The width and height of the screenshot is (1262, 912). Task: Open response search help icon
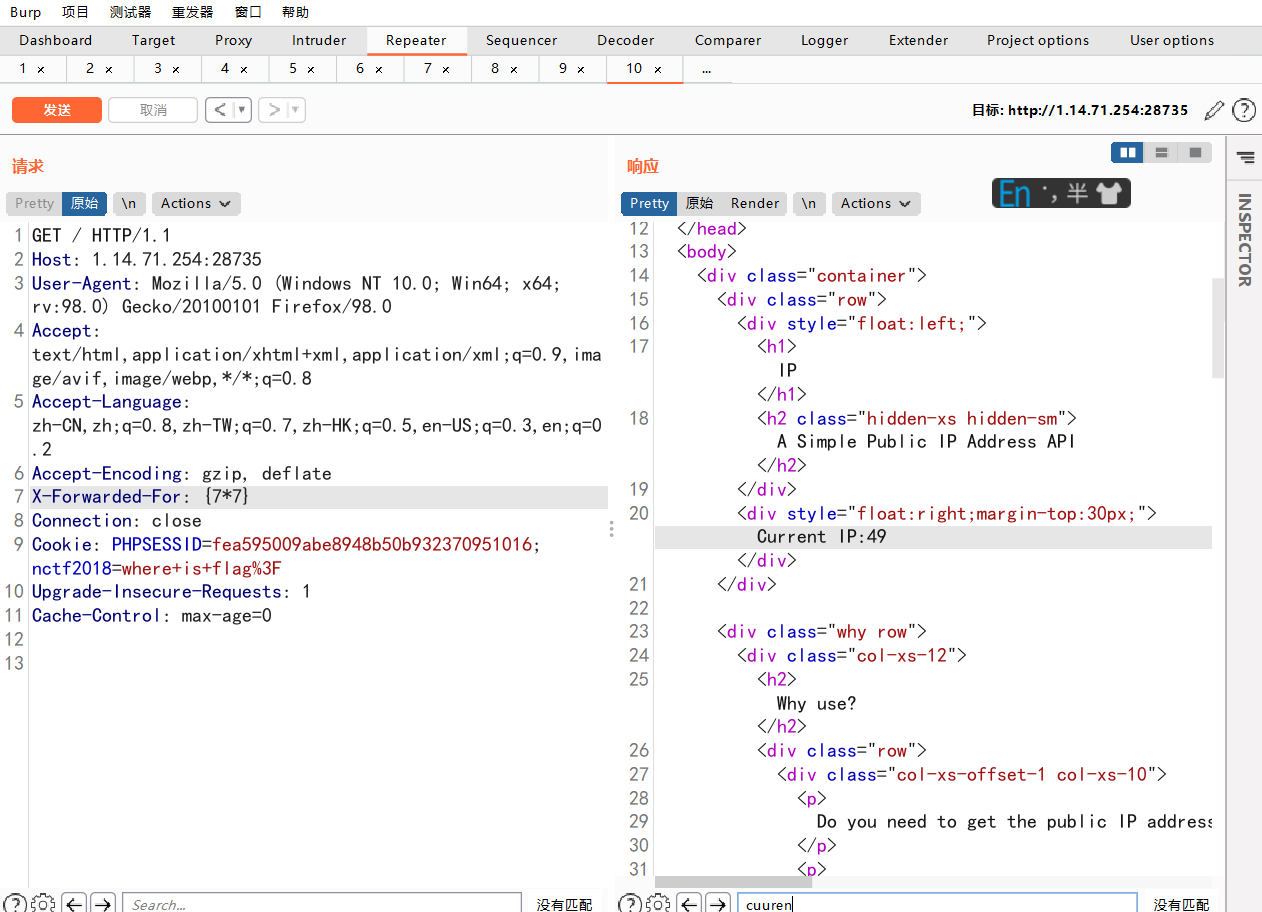point(628,903)
